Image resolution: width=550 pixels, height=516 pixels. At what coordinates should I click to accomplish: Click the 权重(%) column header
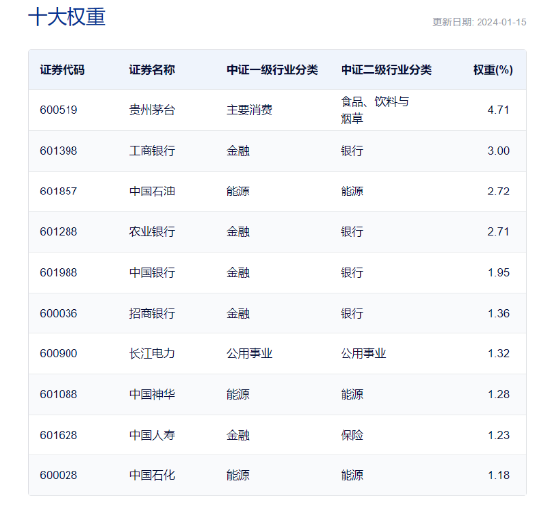493,70
